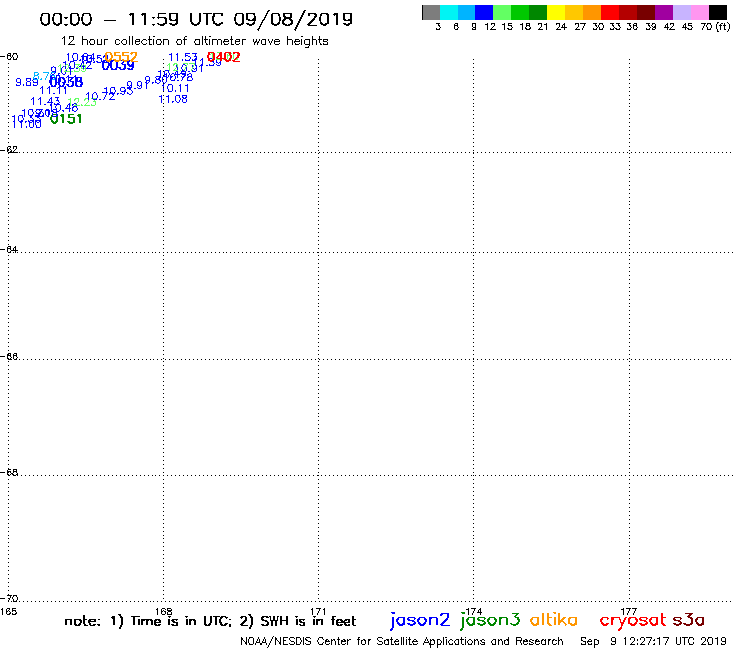Select the purple swatch in the color scale
740x650 pixels.
[x=664, y=12]
